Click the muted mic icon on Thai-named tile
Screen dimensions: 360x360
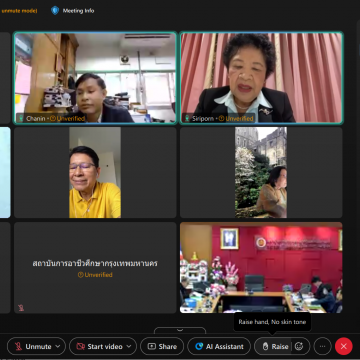(21, 308)
